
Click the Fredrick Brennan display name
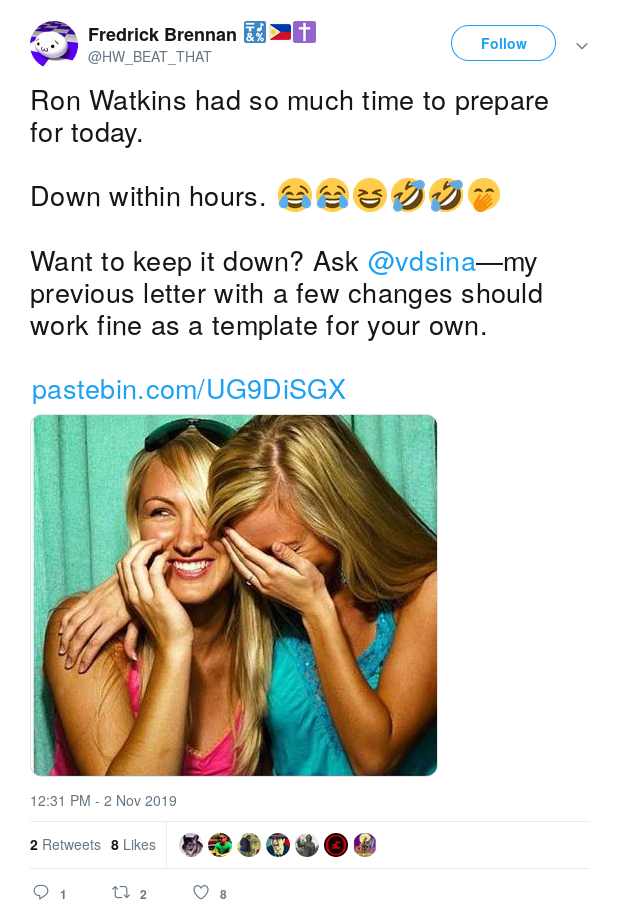click(x=162, y=35)
